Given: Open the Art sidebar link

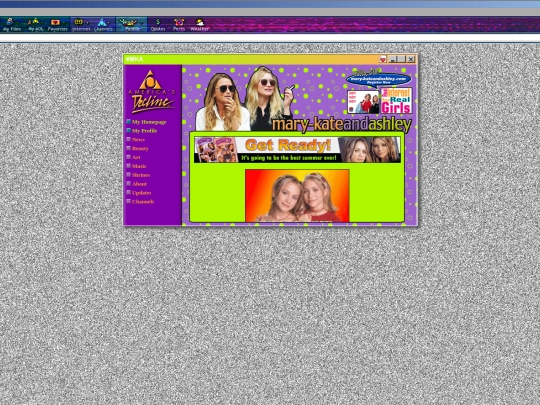Looking at the screenshot, I should pos(136,157).
